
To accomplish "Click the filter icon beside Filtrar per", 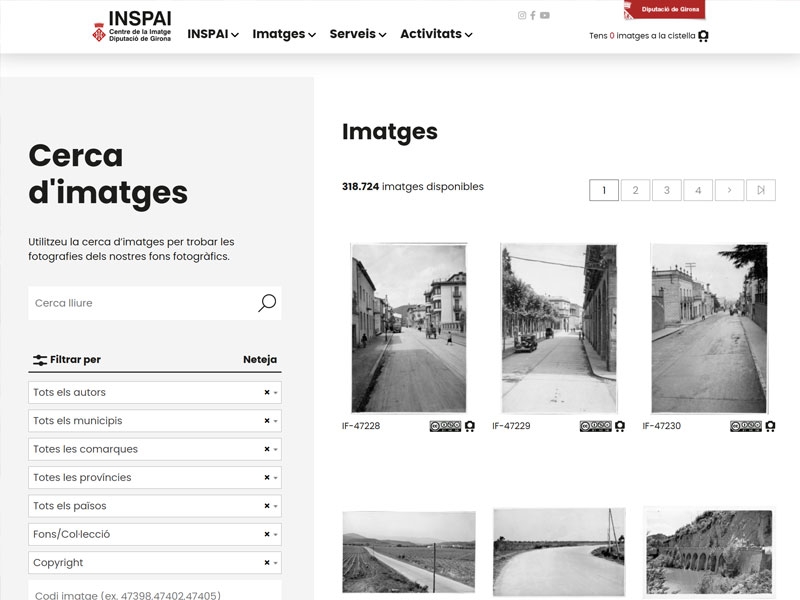I will [40, 358].
